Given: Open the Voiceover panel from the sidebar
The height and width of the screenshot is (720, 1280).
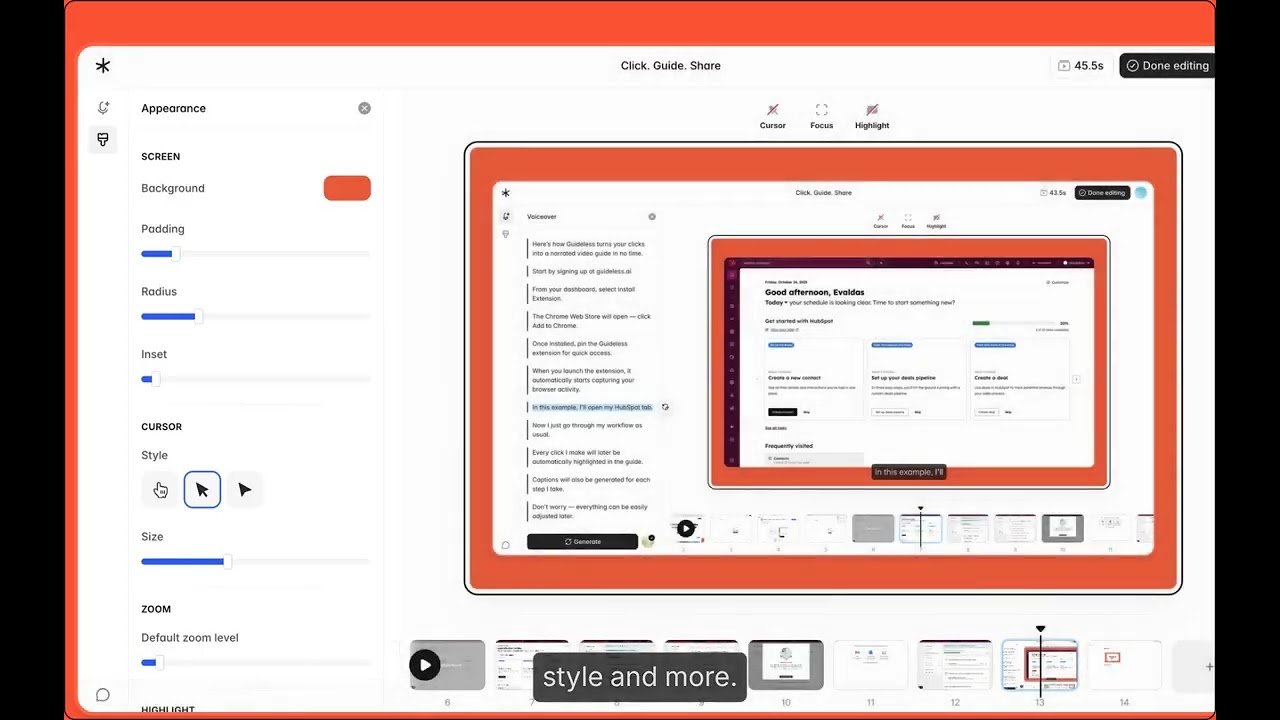Looking at the screenshot, I should tap(103, 108).
